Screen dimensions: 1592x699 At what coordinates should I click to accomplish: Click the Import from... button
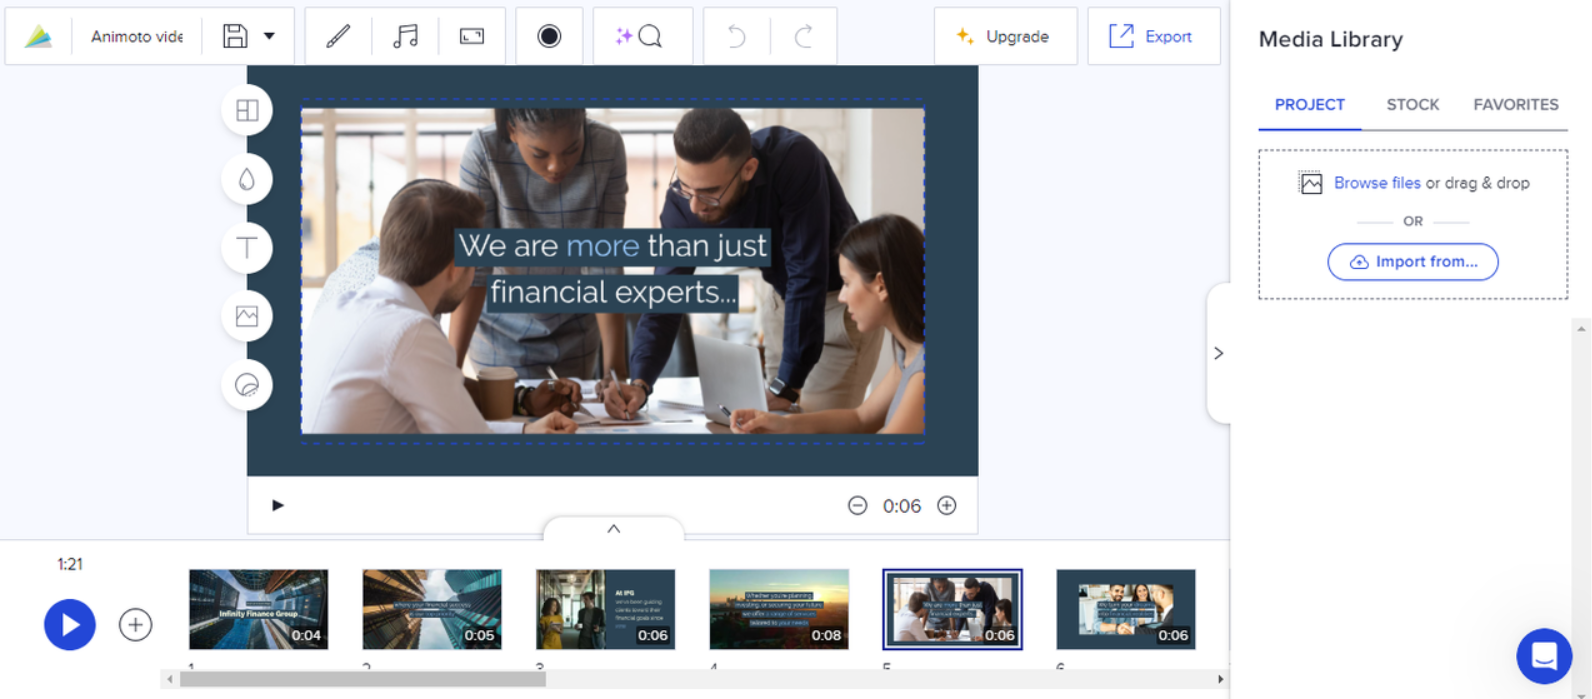click(x=1412, y=262)
